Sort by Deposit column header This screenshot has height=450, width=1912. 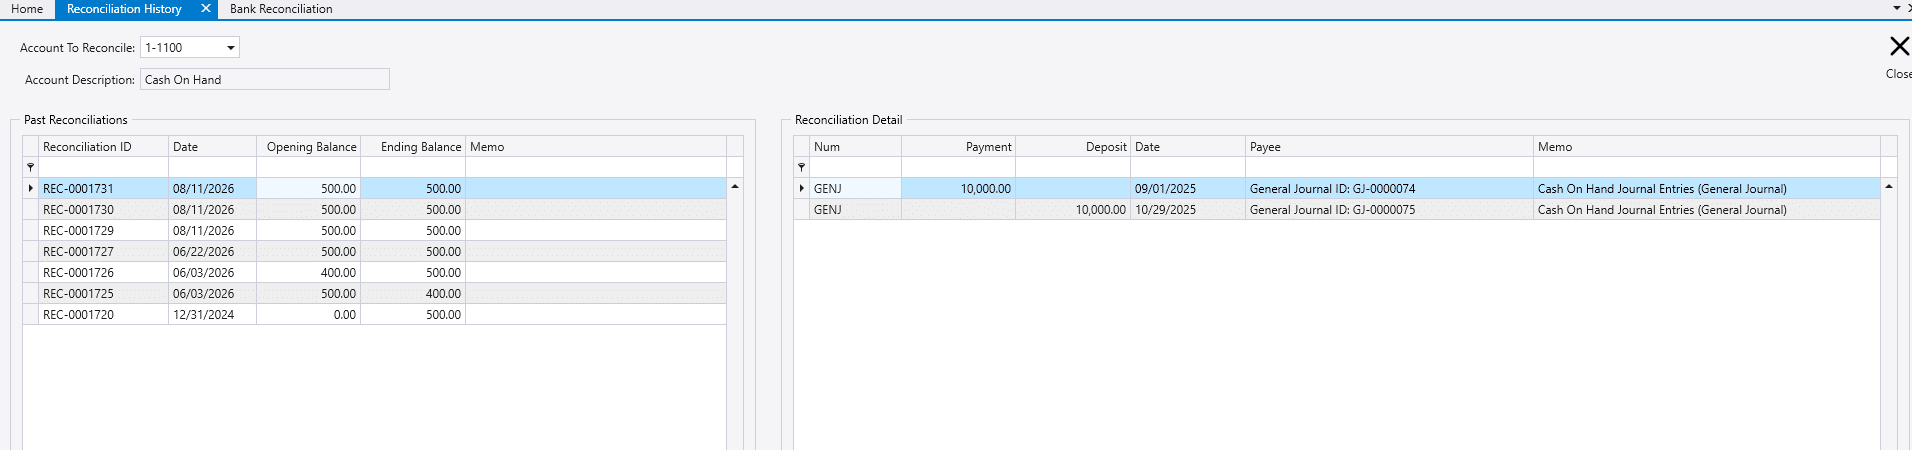point(1073,147)
